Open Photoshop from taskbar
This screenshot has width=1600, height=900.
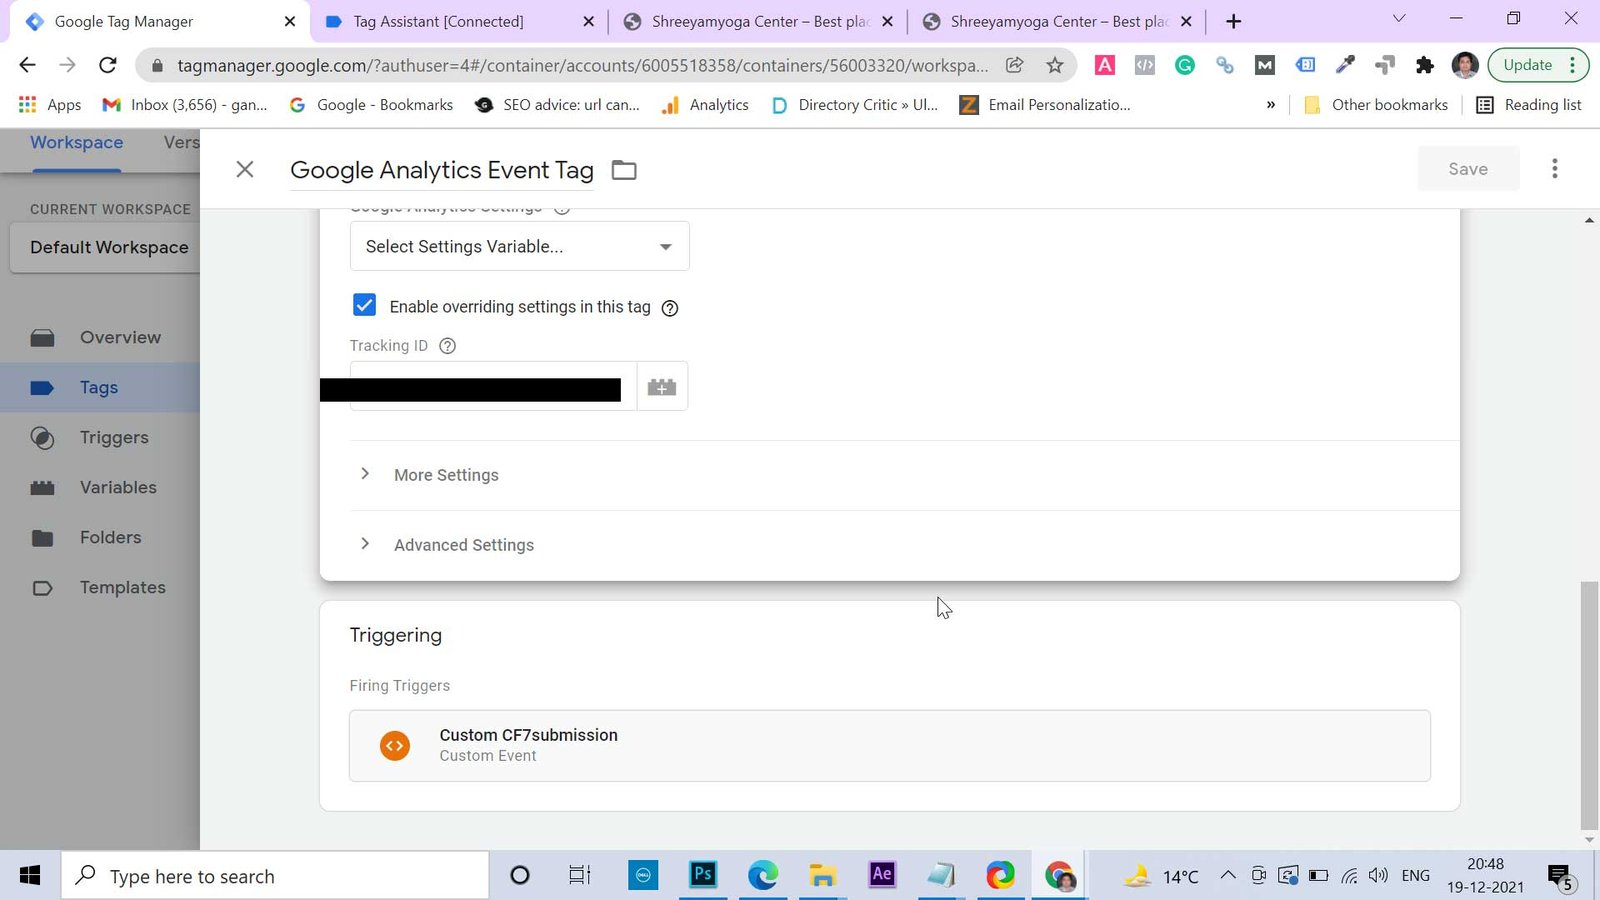click(703, 875)
